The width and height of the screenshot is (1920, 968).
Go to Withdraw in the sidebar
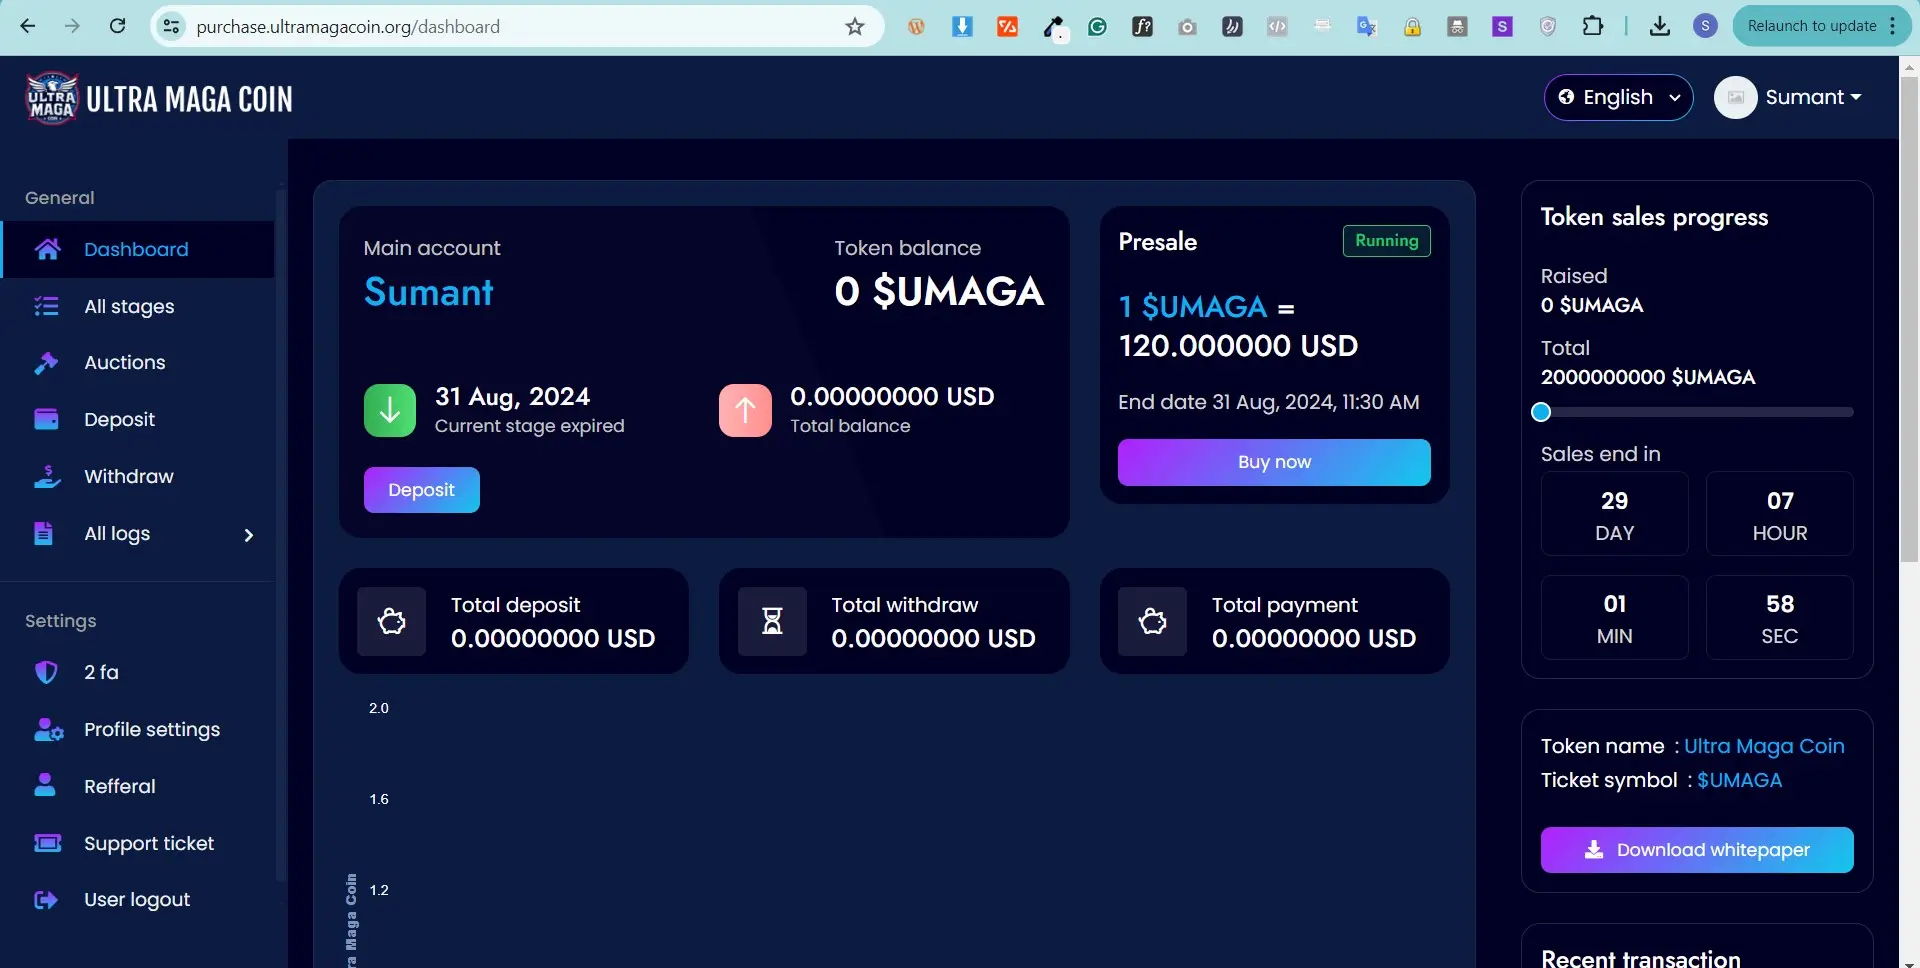click(x=129, y=477)
